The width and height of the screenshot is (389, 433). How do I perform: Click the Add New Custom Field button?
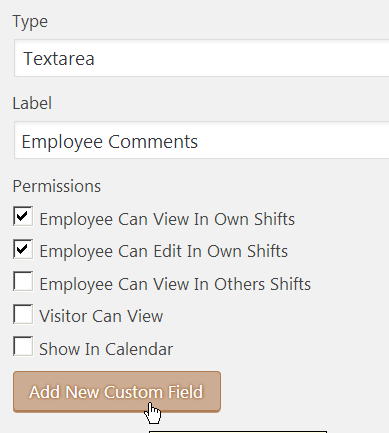pos(117,392)
